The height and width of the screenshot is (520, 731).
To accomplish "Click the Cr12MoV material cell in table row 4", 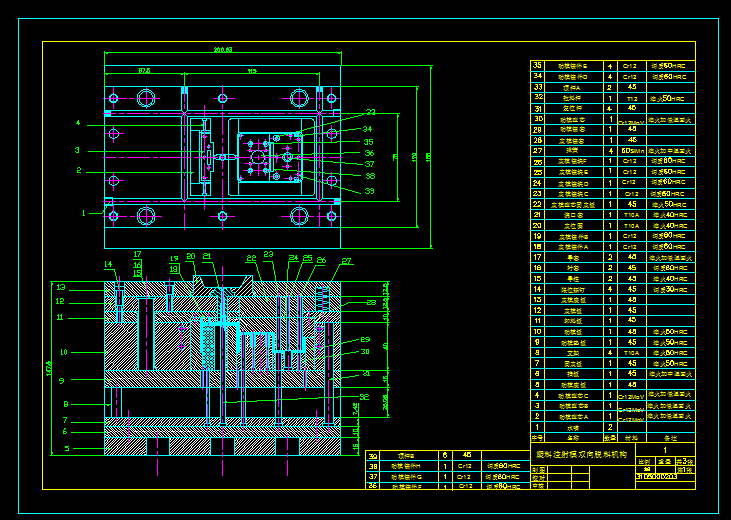I will (x=632, y=396).
